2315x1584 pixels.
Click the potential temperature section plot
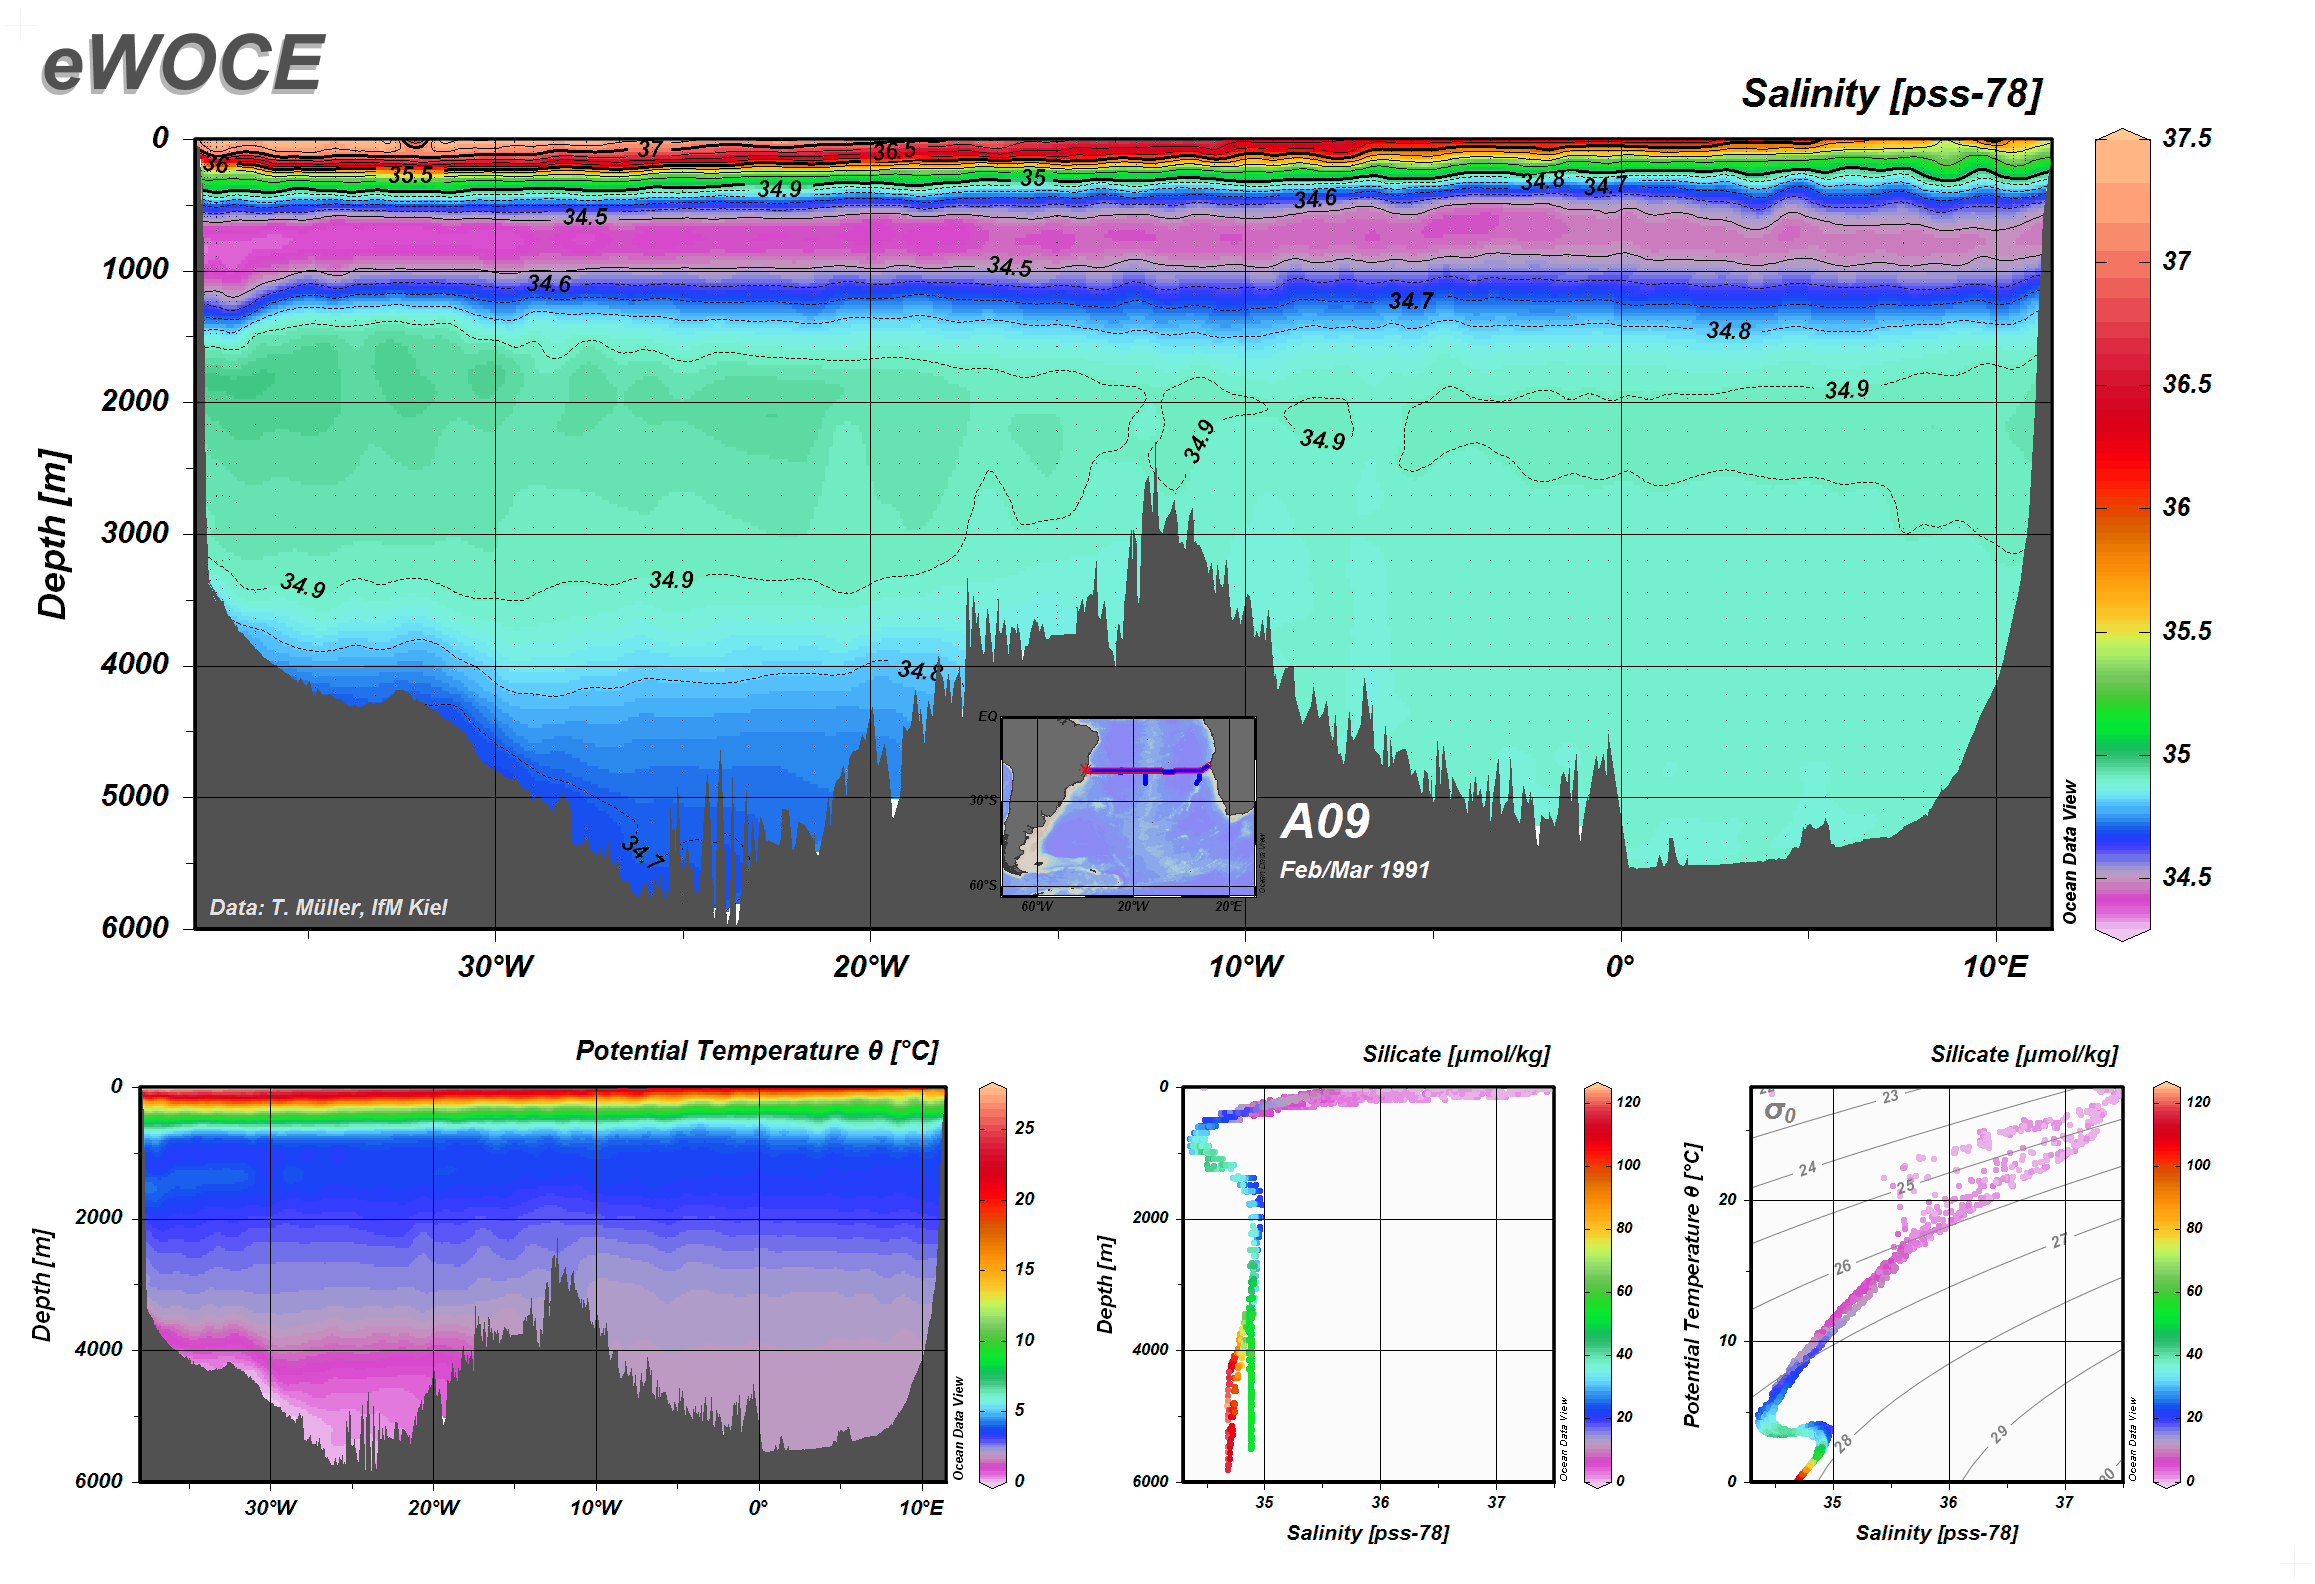coord(542,1283)
